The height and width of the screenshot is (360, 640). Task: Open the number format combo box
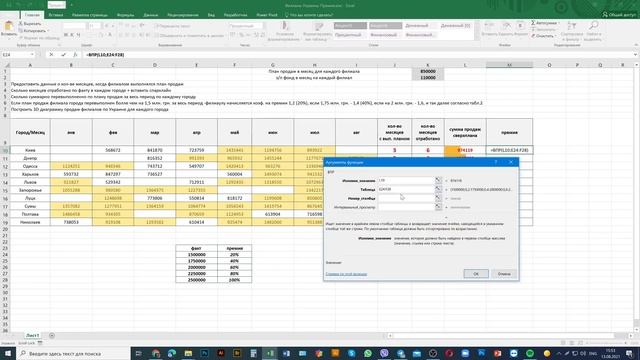(x=246, y=26)
